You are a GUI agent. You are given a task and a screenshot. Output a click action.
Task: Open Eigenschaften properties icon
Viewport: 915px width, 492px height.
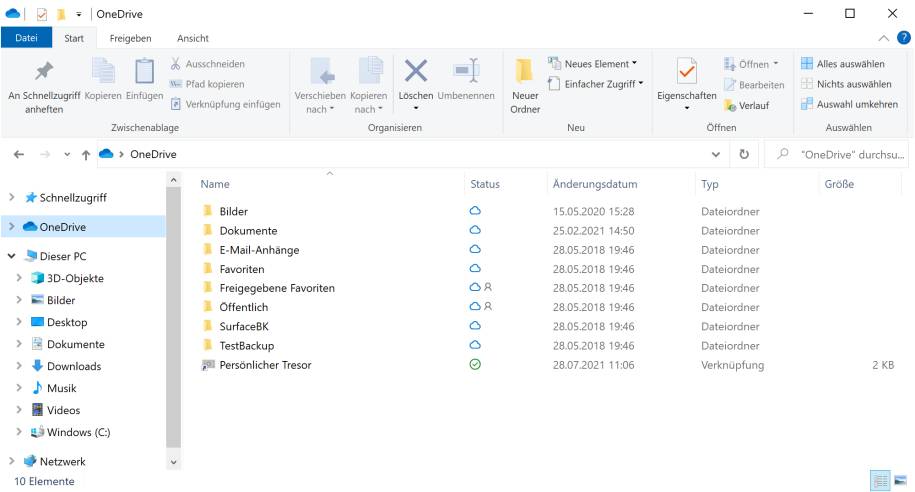point(686,72)
